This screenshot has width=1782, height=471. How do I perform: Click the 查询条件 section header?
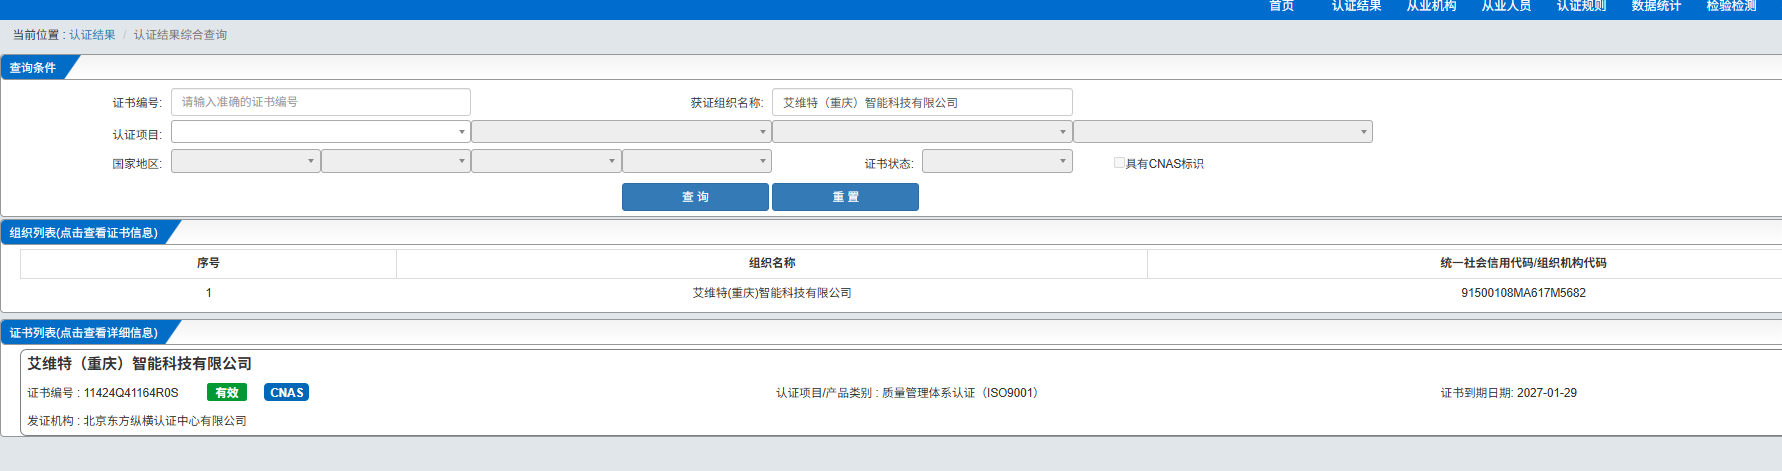coord(33,68)
